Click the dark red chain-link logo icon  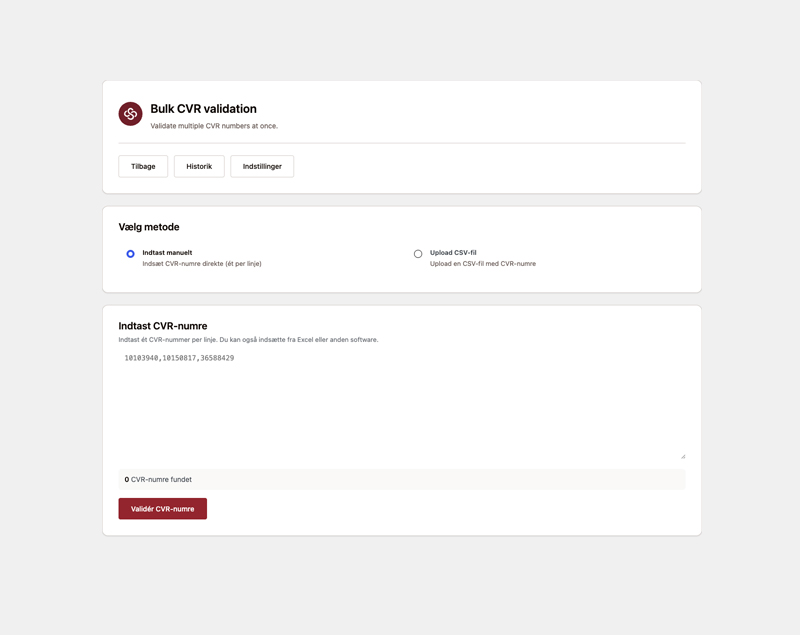pyautogui.click(x=130, y=113)
